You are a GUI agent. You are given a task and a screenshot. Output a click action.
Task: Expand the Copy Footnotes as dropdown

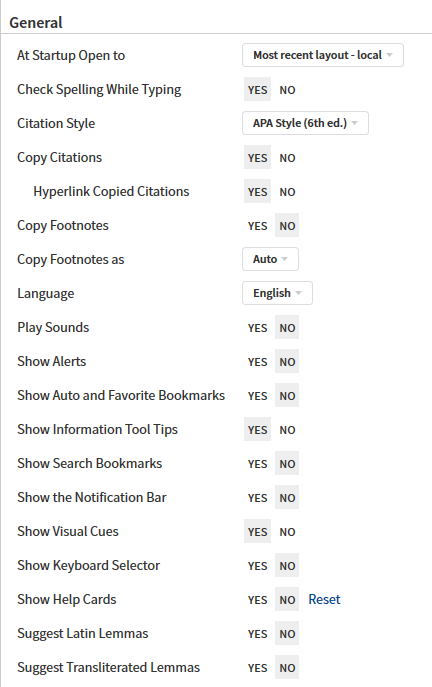click(x=270, y=259)
